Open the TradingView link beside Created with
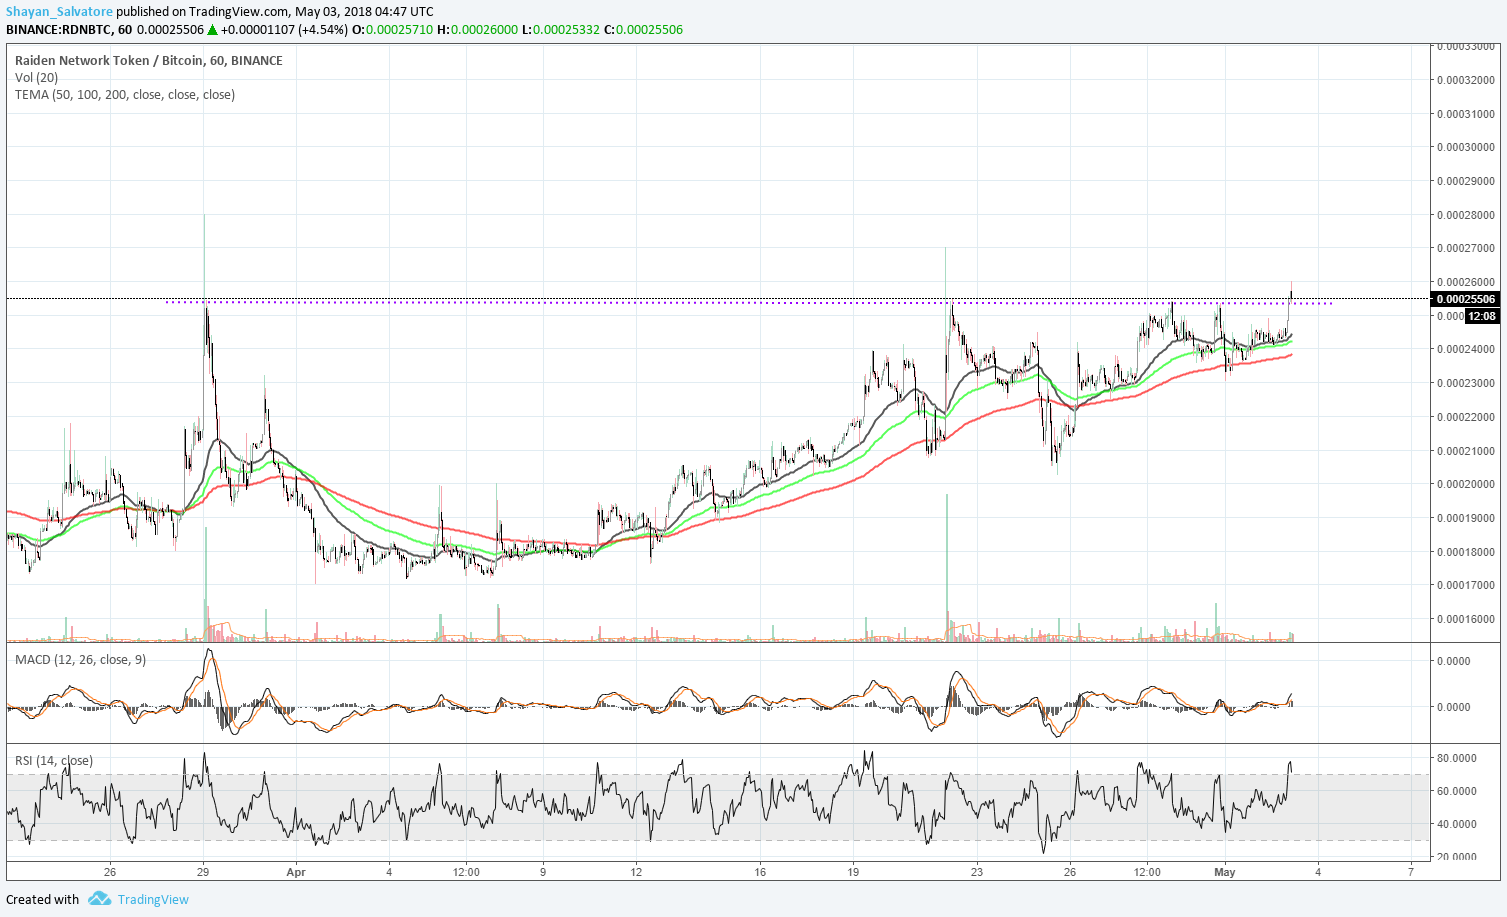The height and width of the screenshot is (917, 1507). click(153, 899)
